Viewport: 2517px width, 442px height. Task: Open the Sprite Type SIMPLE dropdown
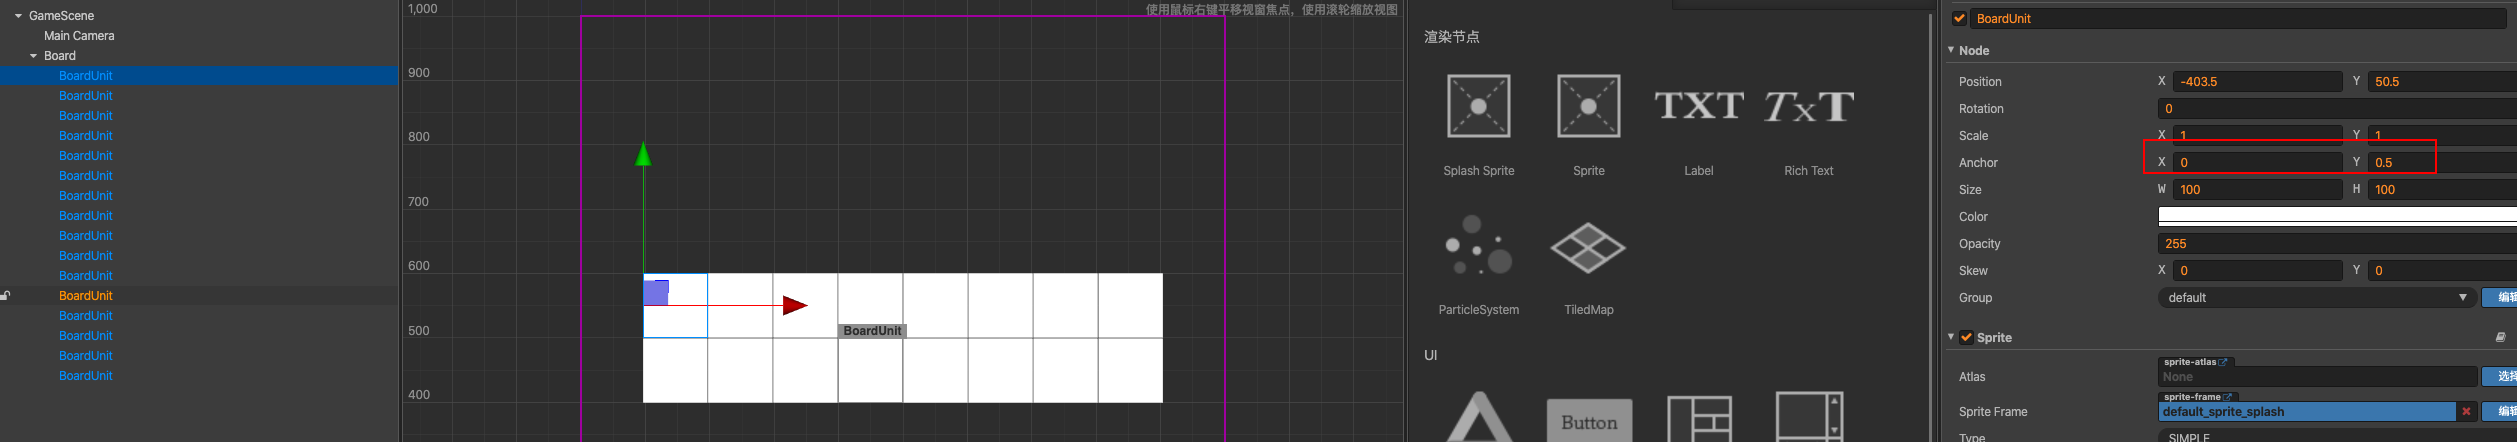(x=2337, y=437)
